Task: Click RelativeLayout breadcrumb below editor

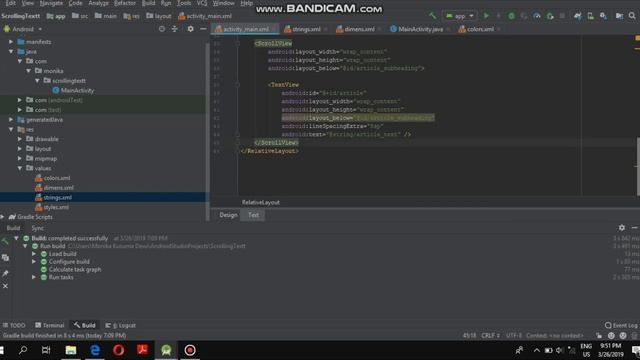Action: click(x=261, y=202)
